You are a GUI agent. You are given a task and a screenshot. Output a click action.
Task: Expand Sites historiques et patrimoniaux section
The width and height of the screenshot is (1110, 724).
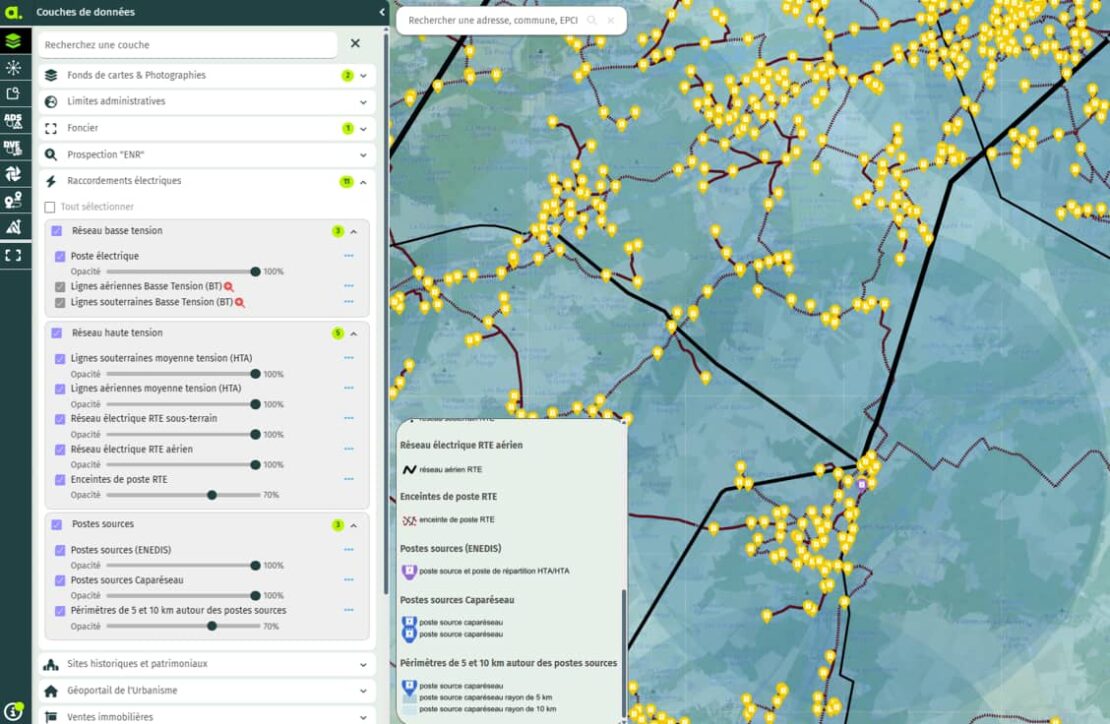click(363, 664)
